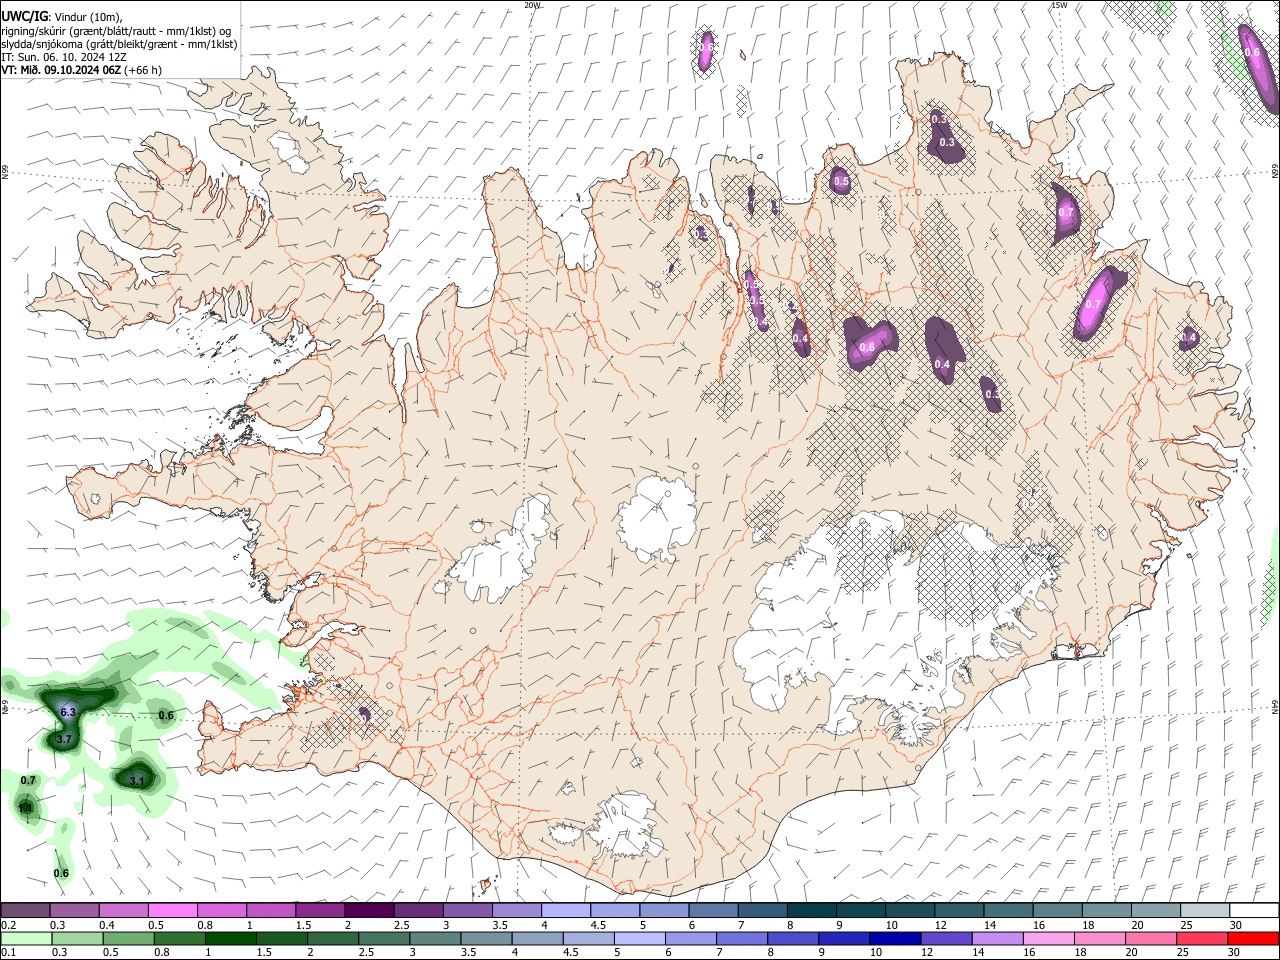Pick the pale green swatch after 0.1, bottom legend row
This screenshot has height=960, width=1280.
[25, 938]
